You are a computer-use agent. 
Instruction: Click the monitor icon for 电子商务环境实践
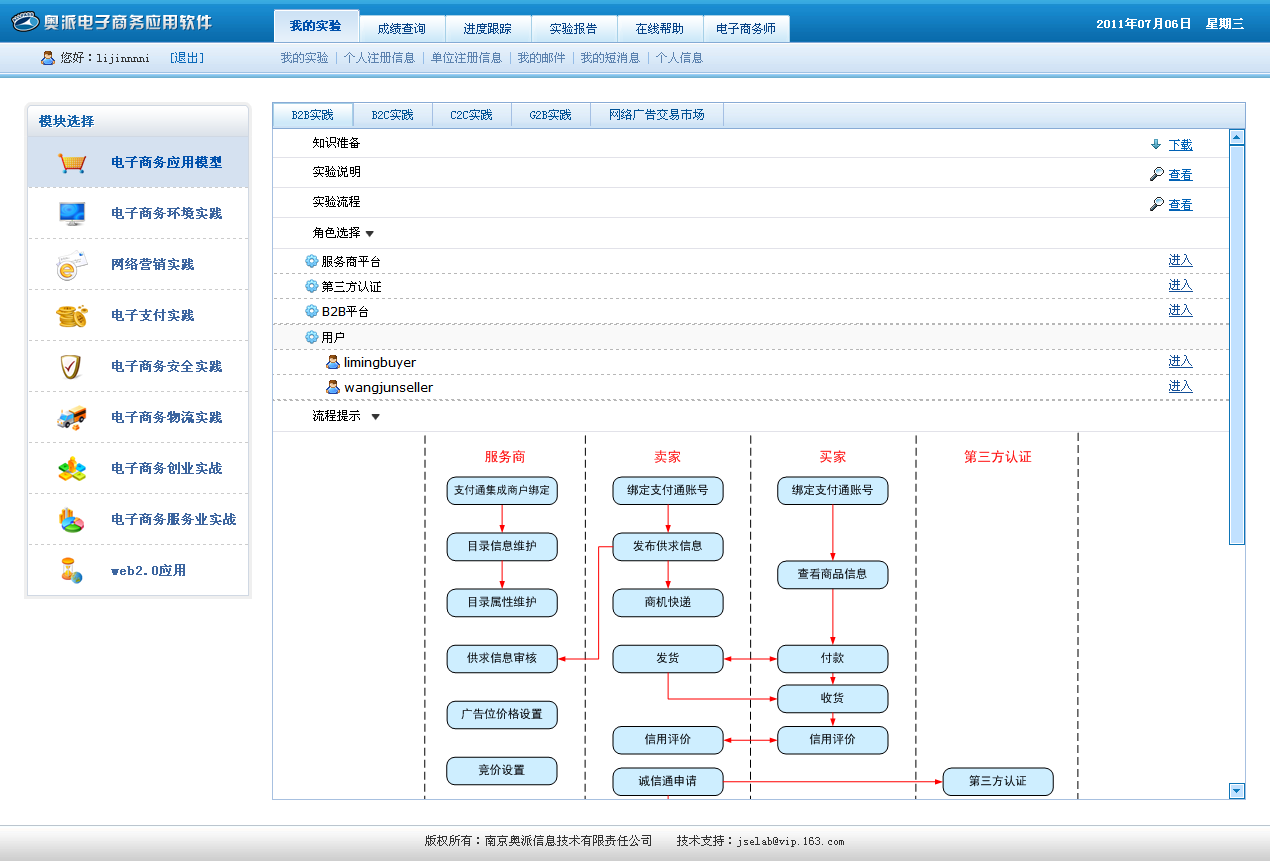[72, 213]
